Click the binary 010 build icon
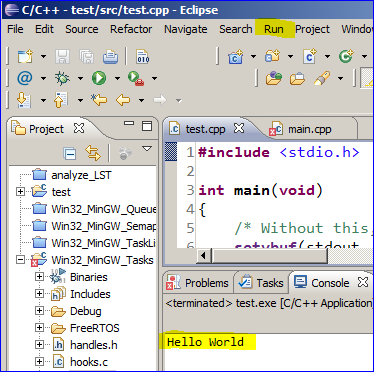The width and height of the screenshot is (374, 372). (x=143, y=56)
